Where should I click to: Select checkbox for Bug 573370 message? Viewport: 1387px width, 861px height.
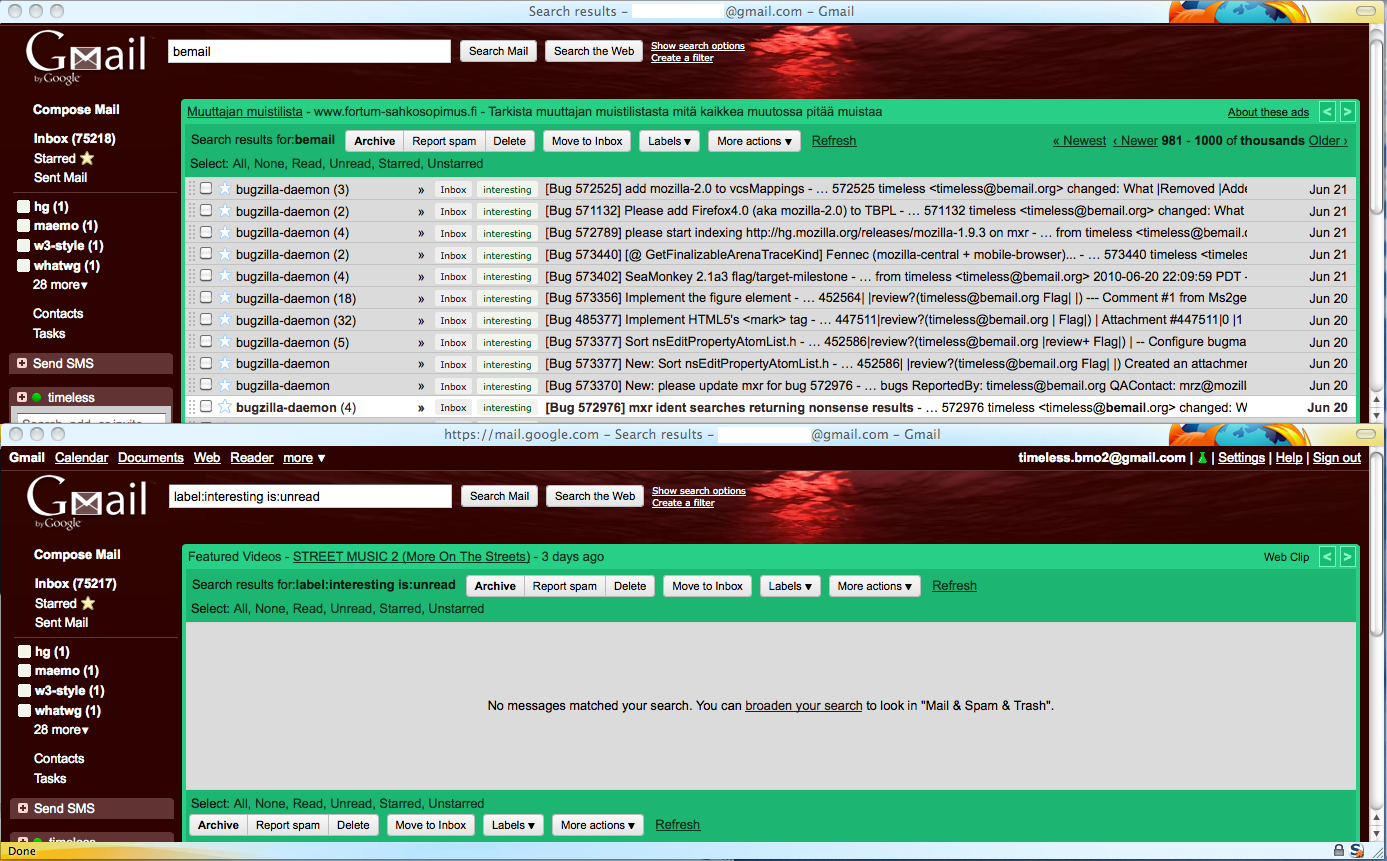(x=205, y=385)
